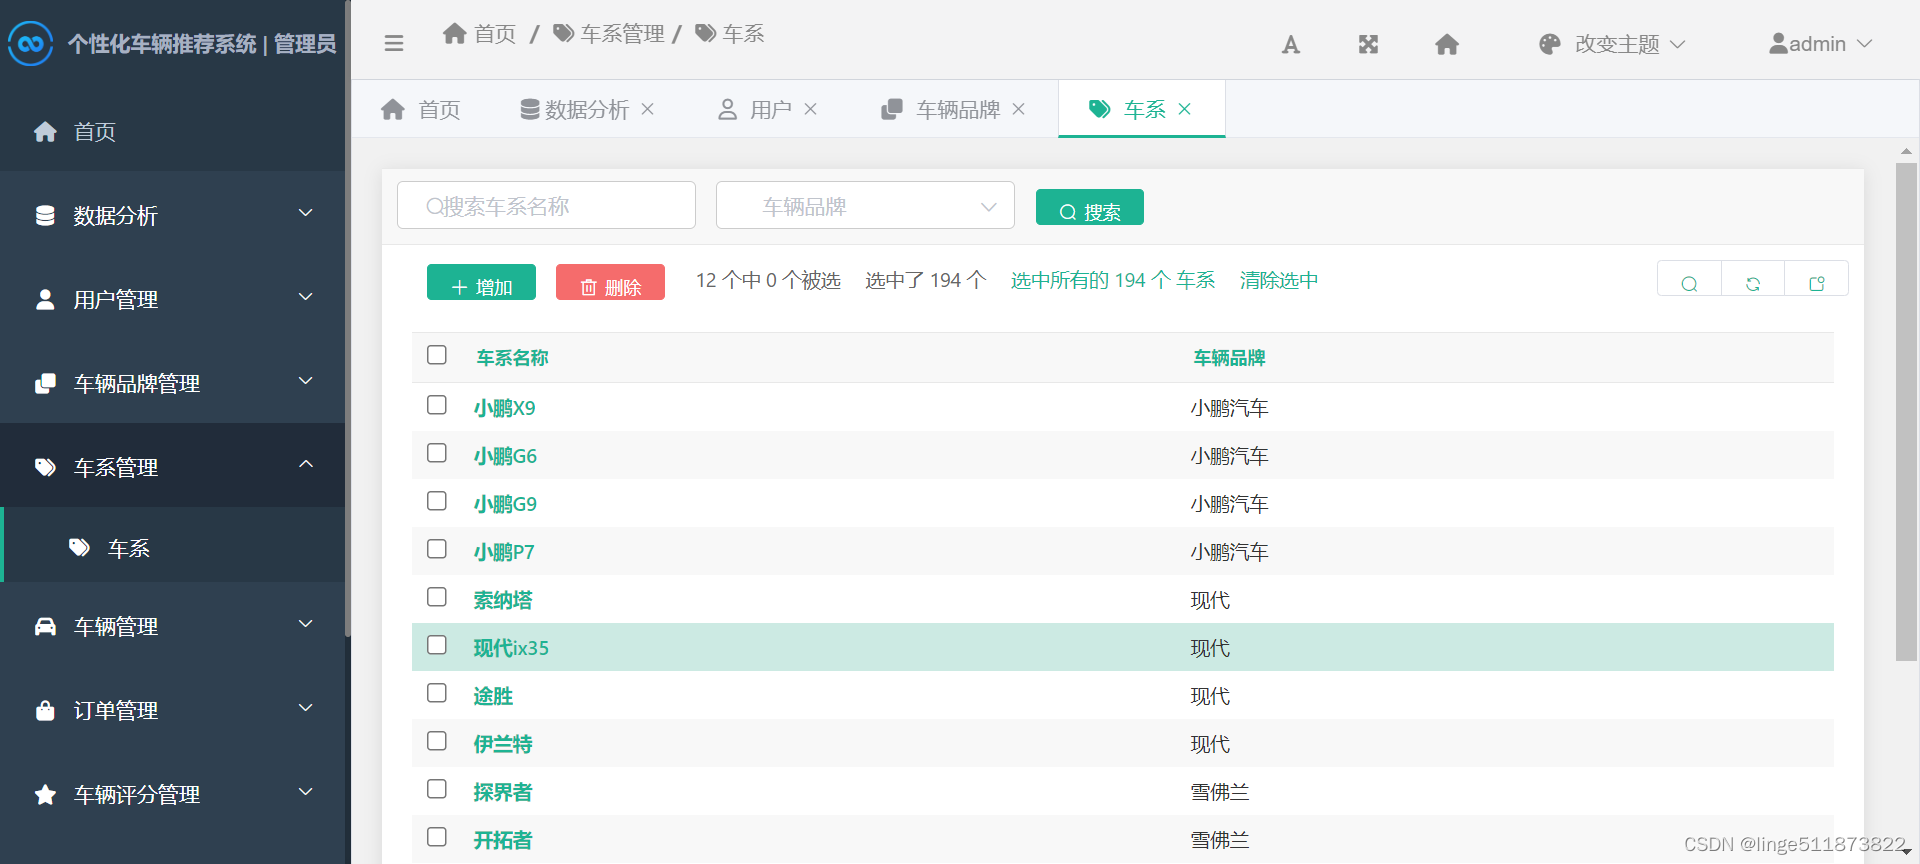The width and height of the screenshot is (1920, 864).
Task: Click the sidebar collapse hamburger icon
Action: tap(394, 43)
